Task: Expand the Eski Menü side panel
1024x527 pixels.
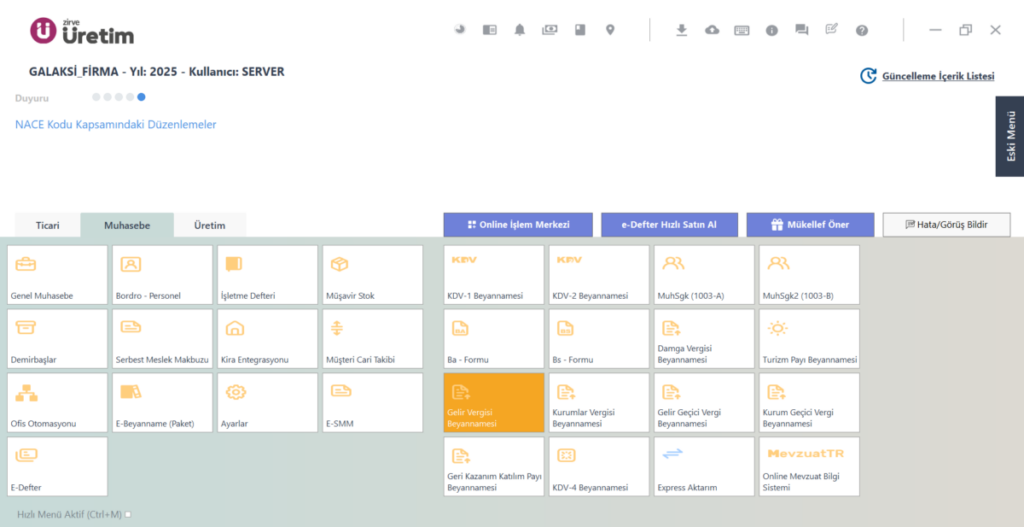Action: click(x=1010, y=136)
